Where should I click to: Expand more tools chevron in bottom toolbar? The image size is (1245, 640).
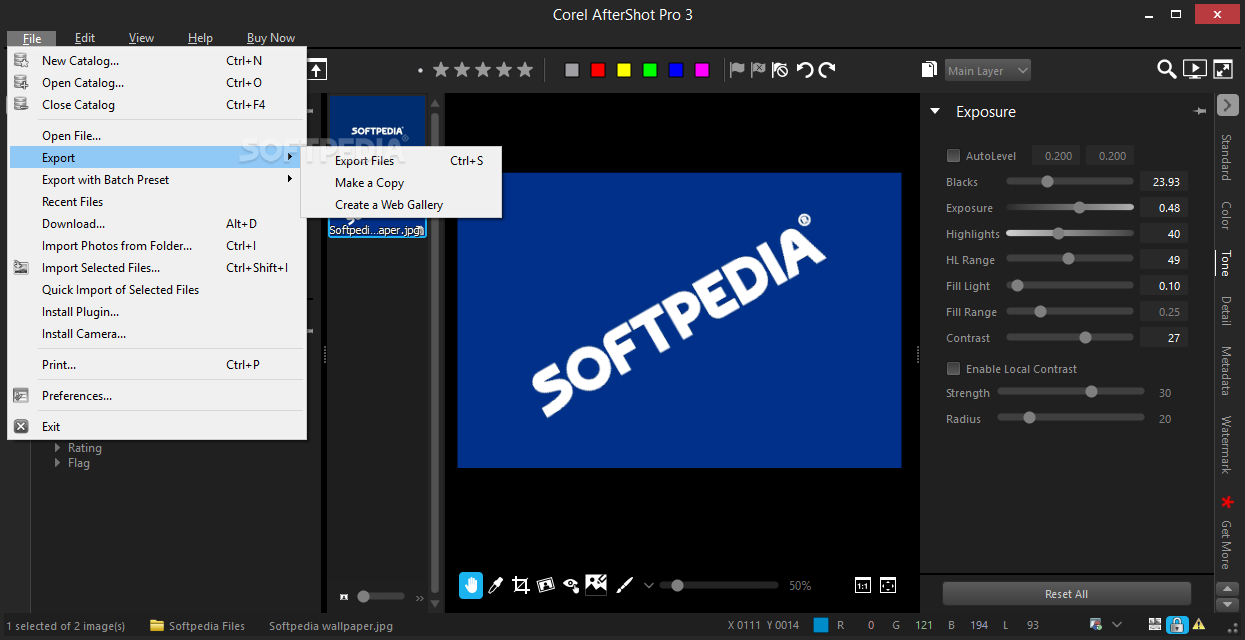pos(648,586)
